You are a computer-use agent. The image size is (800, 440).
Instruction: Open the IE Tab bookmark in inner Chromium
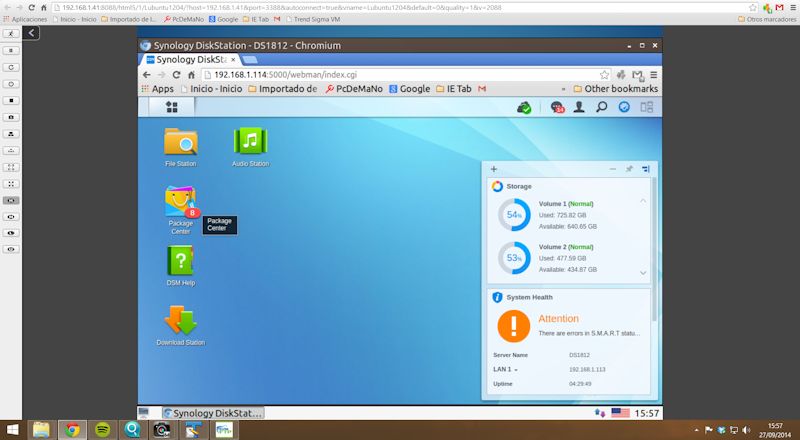click(x=454, y=89)
